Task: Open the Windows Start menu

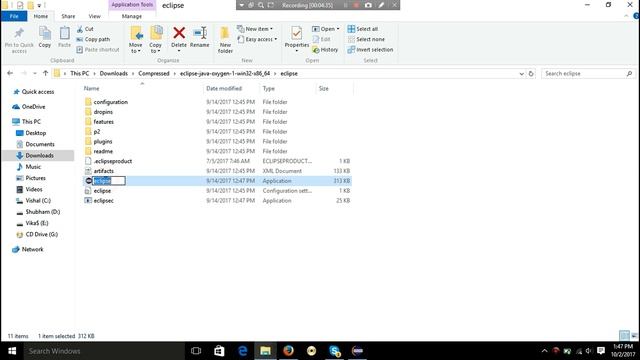Action: pos(12,351)
